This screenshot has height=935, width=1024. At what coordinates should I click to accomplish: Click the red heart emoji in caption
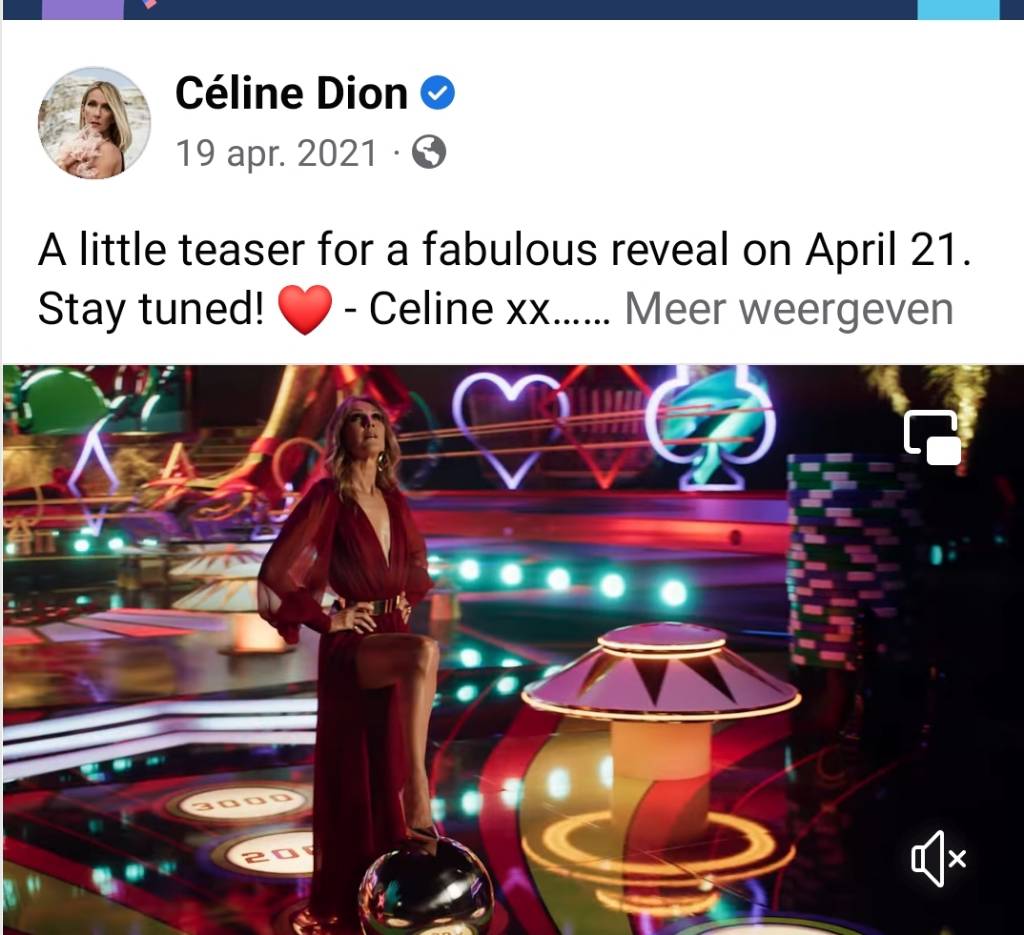click(305, 309)
